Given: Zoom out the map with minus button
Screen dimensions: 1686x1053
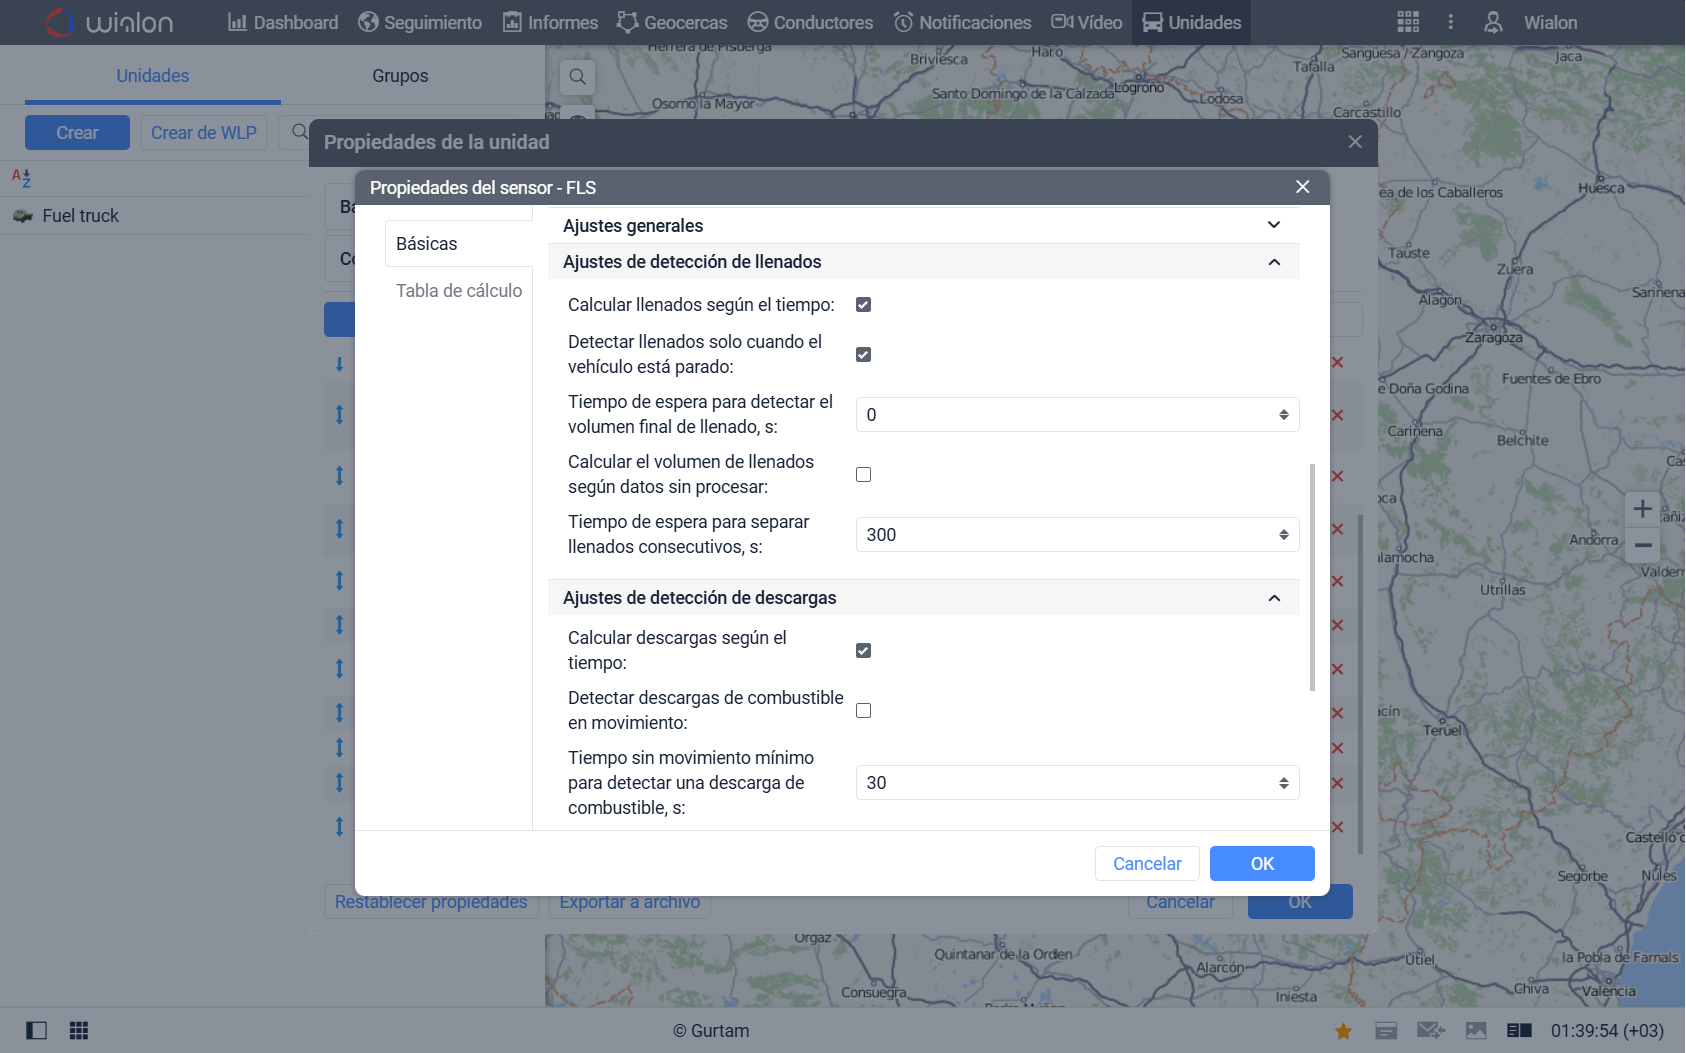Looking at the screenshot, I should click(1642, 545).
